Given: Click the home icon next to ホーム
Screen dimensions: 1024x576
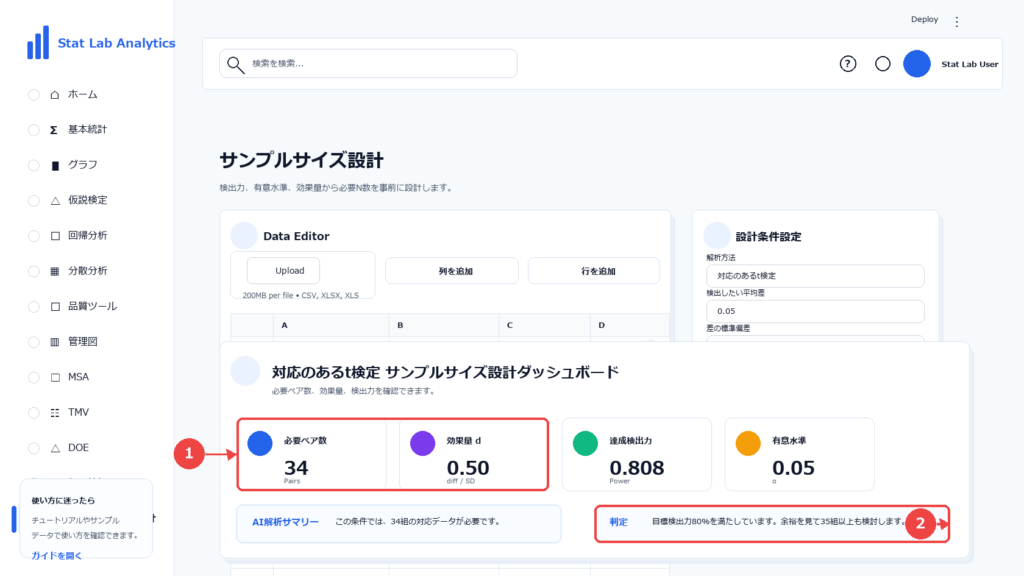Looking at the screenshot, I should click(x=55, y=95).
